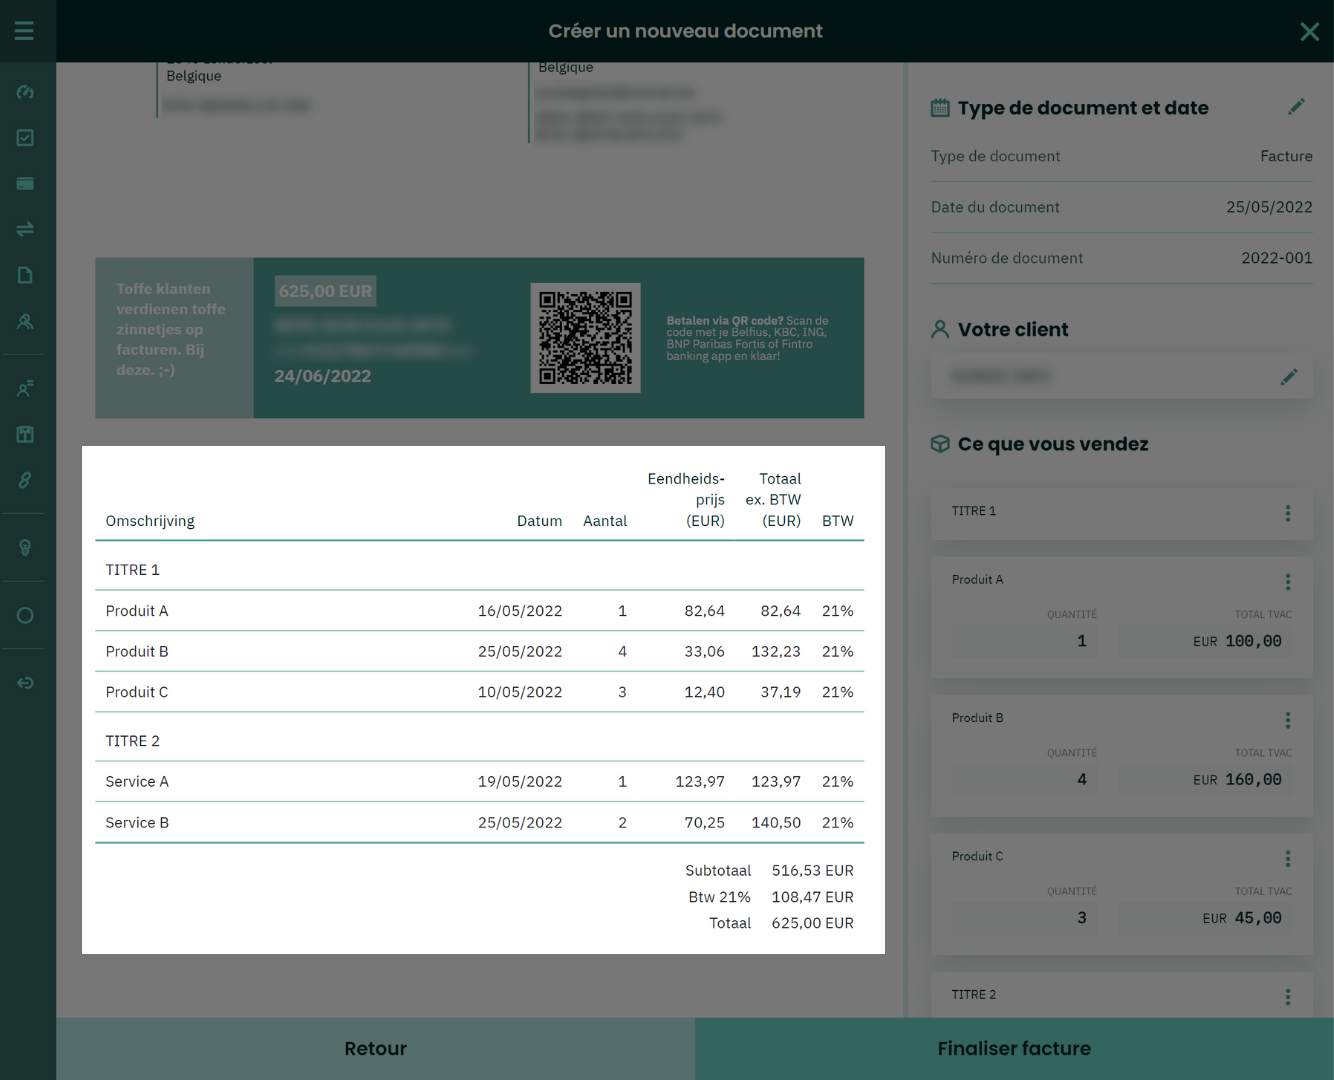Click the 'Service A' row in the preview table

(x=479, y=782)
